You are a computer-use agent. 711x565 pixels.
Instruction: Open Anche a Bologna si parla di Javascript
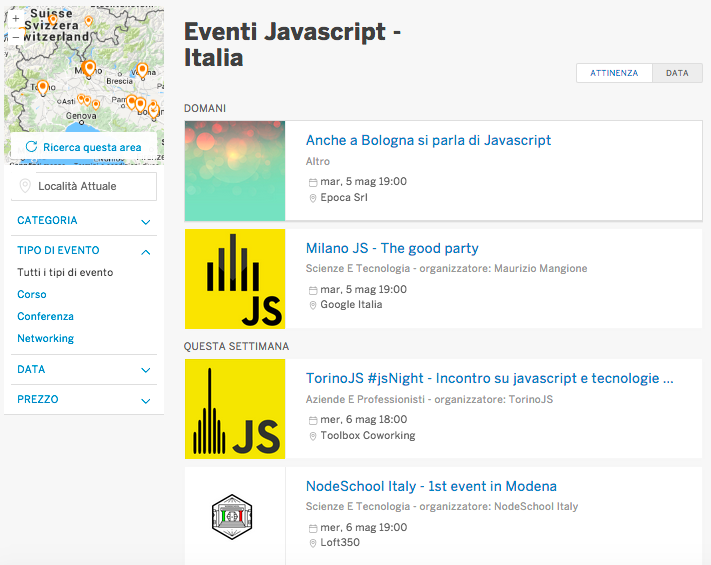[429, 140]
